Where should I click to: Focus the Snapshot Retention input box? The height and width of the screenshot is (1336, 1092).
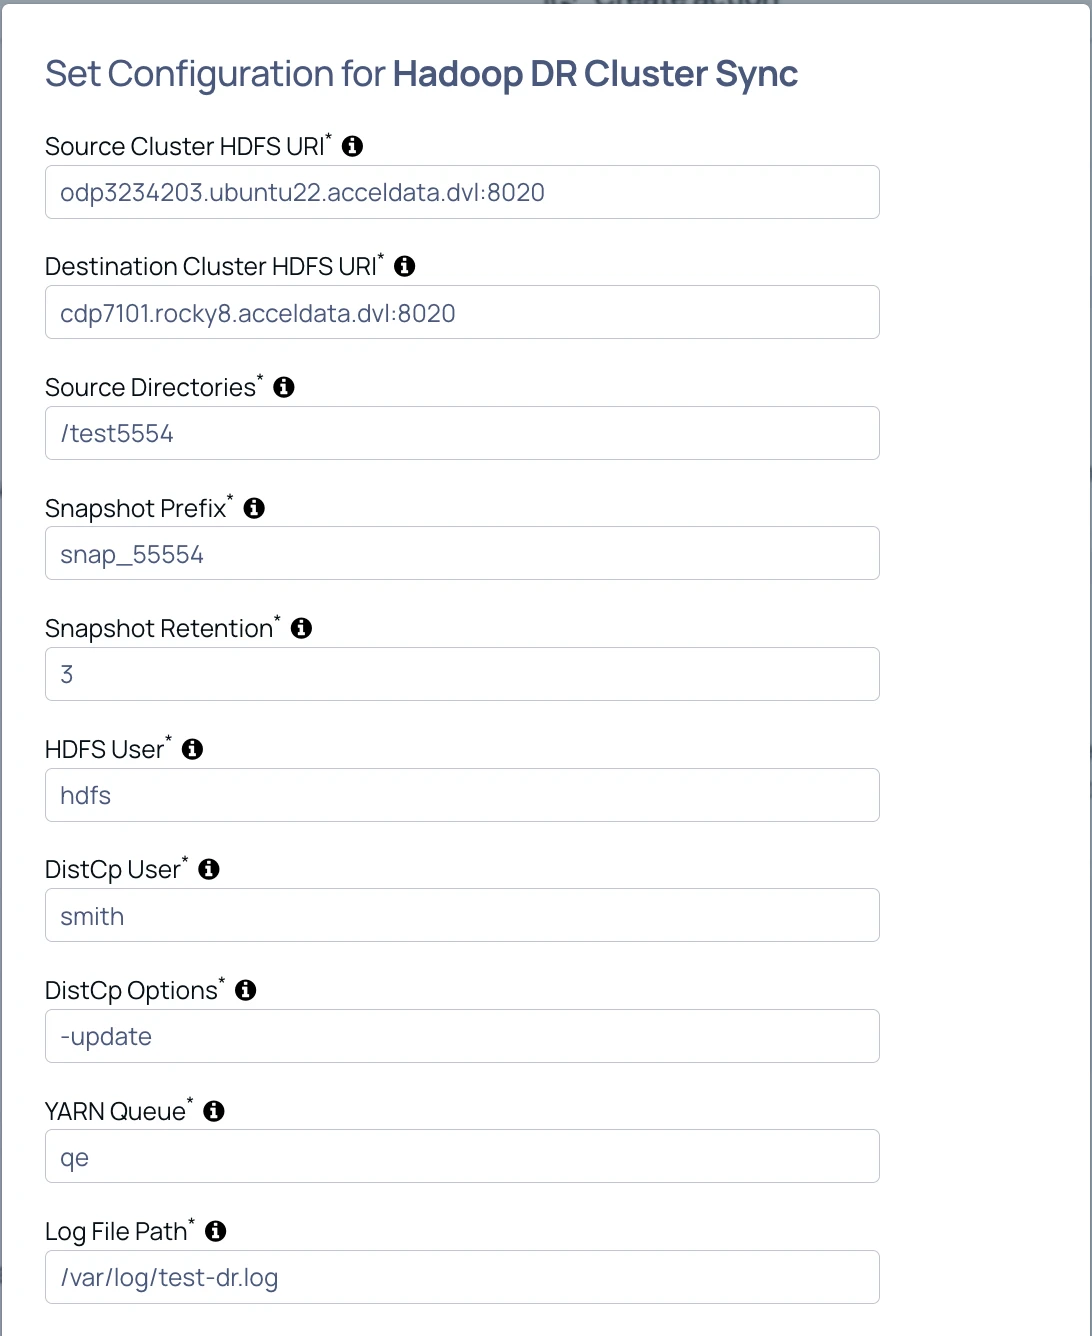[x=462, y=674]
